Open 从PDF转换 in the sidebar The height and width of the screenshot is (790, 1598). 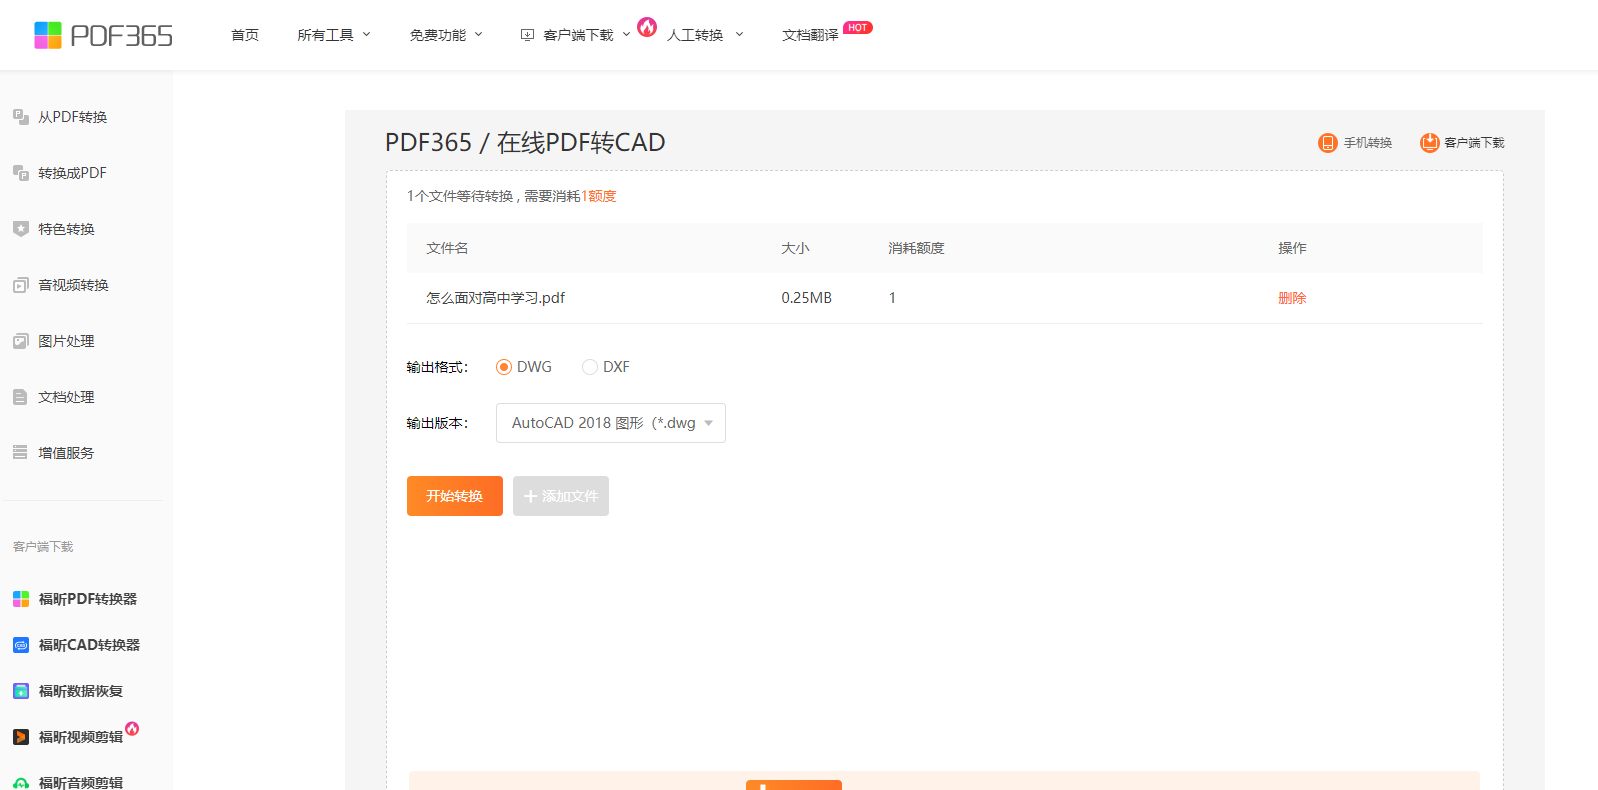tap(72, 117)
